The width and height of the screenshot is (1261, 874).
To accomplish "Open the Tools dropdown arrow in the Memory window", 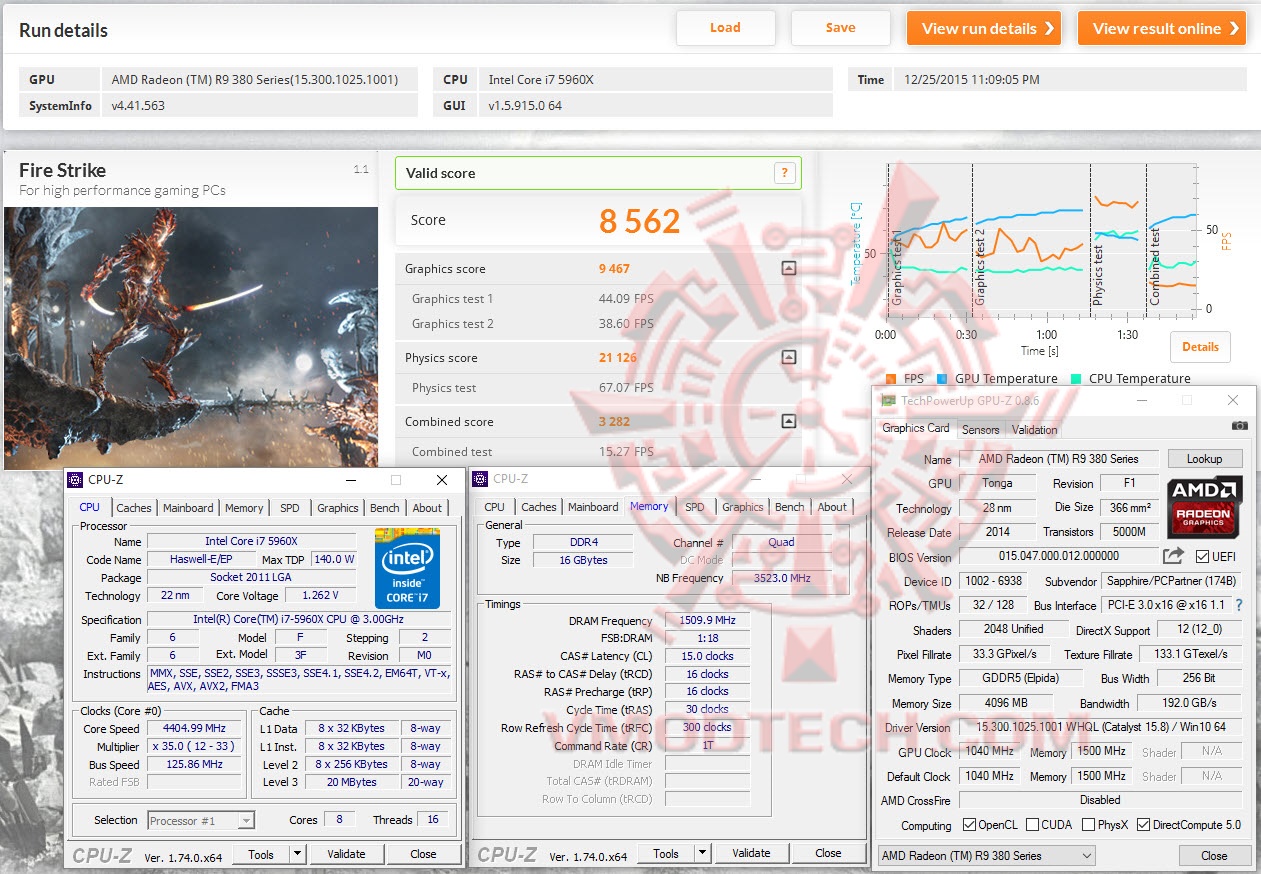I will point(702,853).
